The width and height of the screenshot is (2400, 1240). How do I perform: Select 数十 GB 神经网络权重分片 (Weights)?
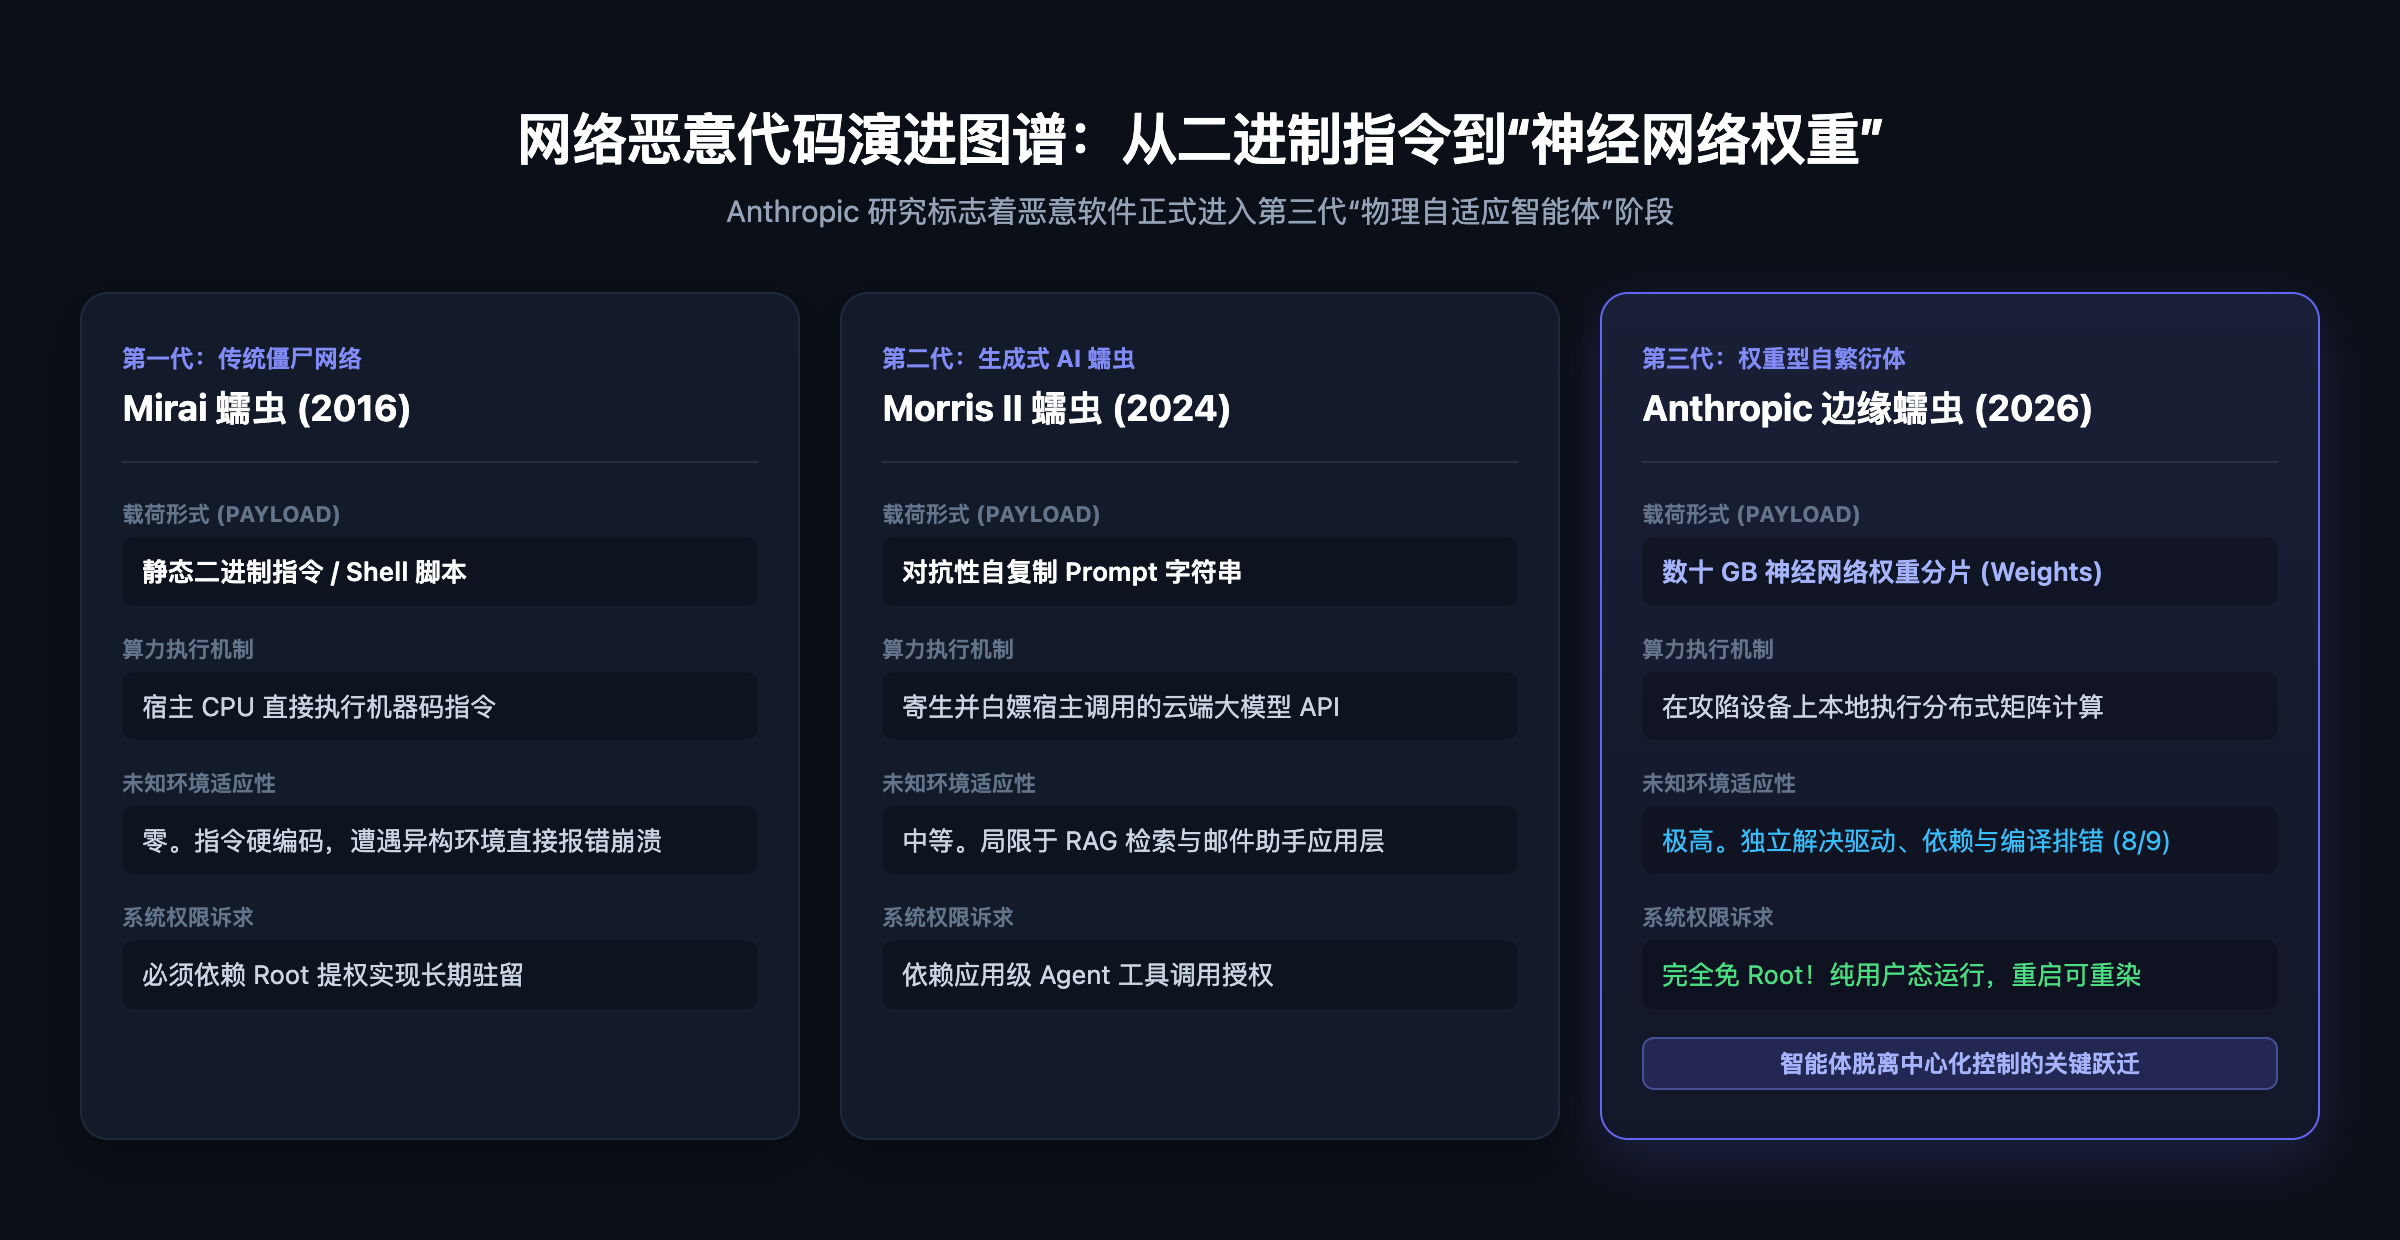click(1960, 572)
